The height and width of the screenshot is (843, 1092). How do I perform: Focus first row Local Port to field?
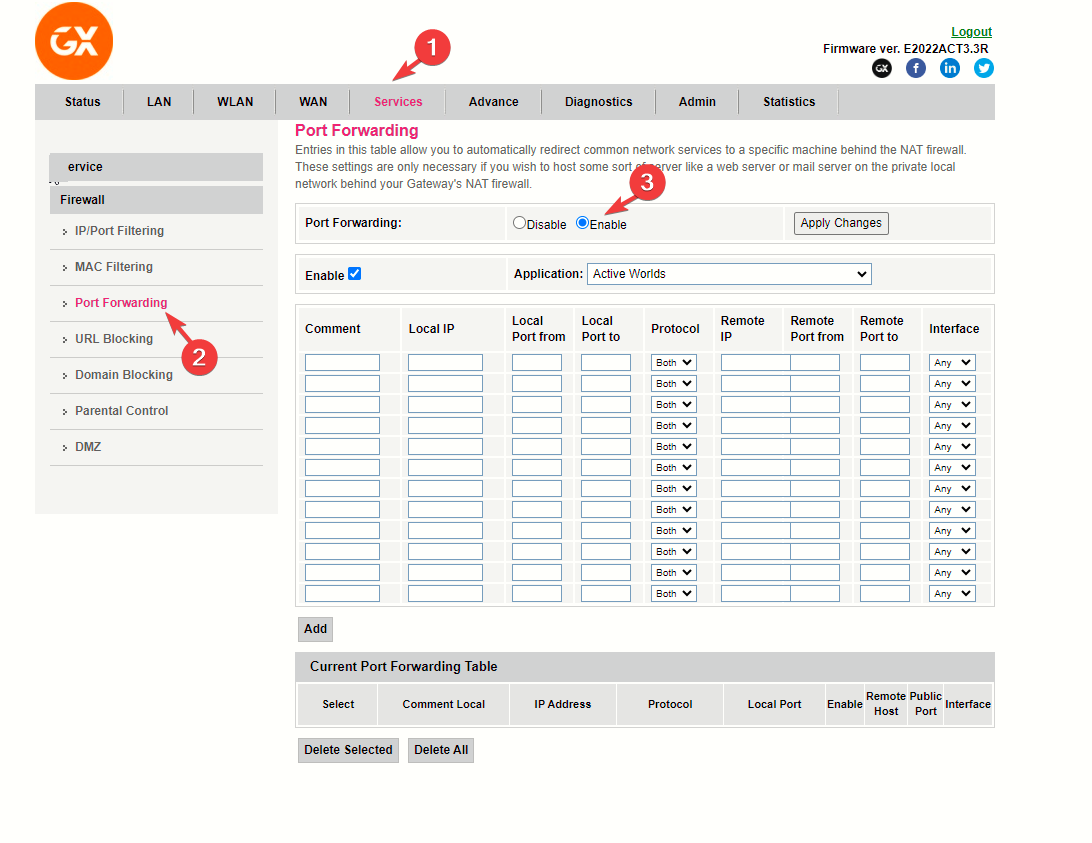605,362
